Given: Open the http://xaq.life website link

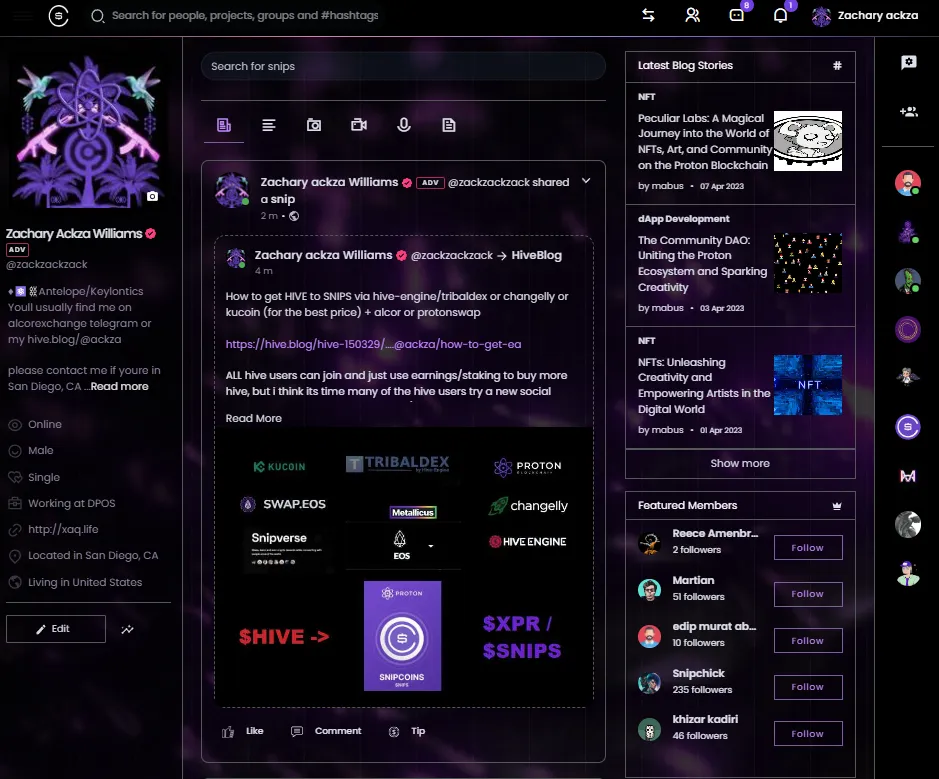Looking at the screenshot, I should [x=63, y=529].
